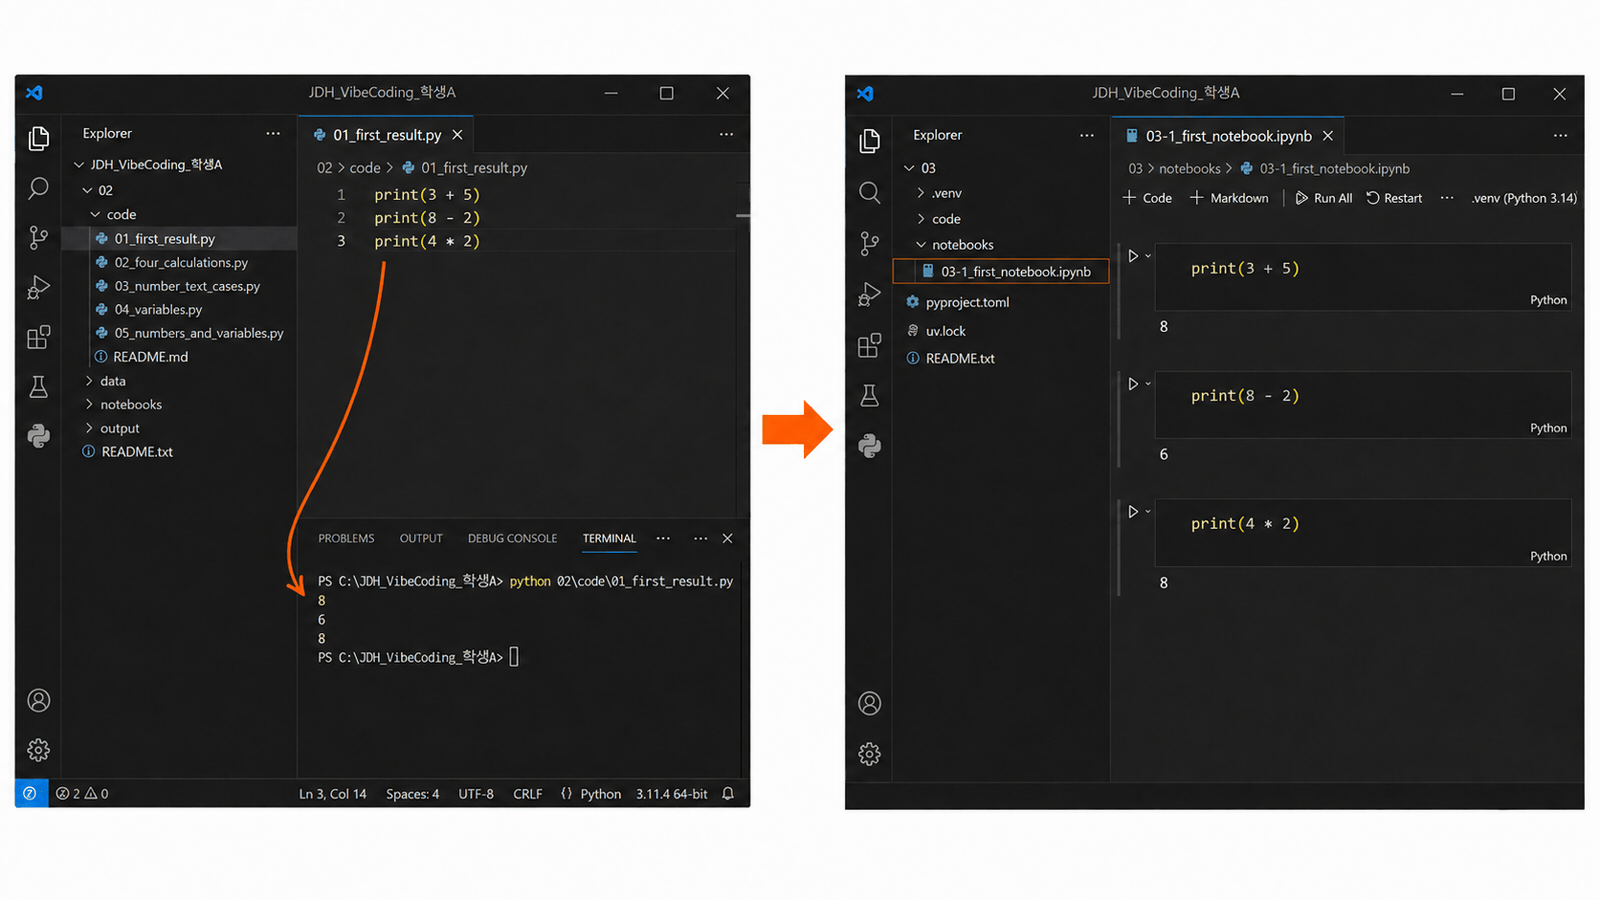
Task: Click Run All in notebook toolbar
Action: click(1323, 198)
